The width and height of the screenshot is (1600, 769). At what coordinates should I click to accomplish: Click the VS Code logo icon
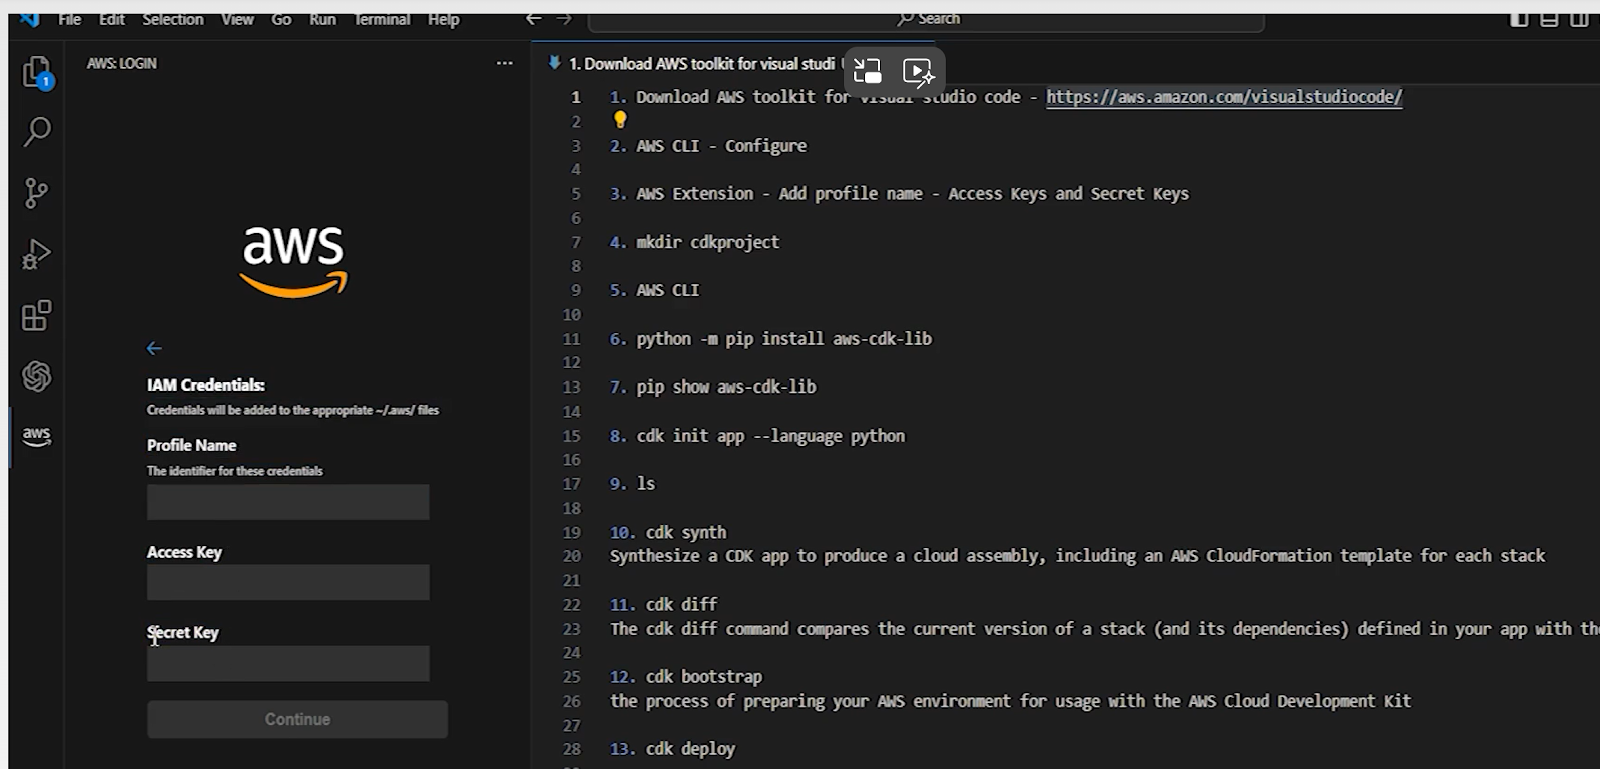tap(29, 18)
